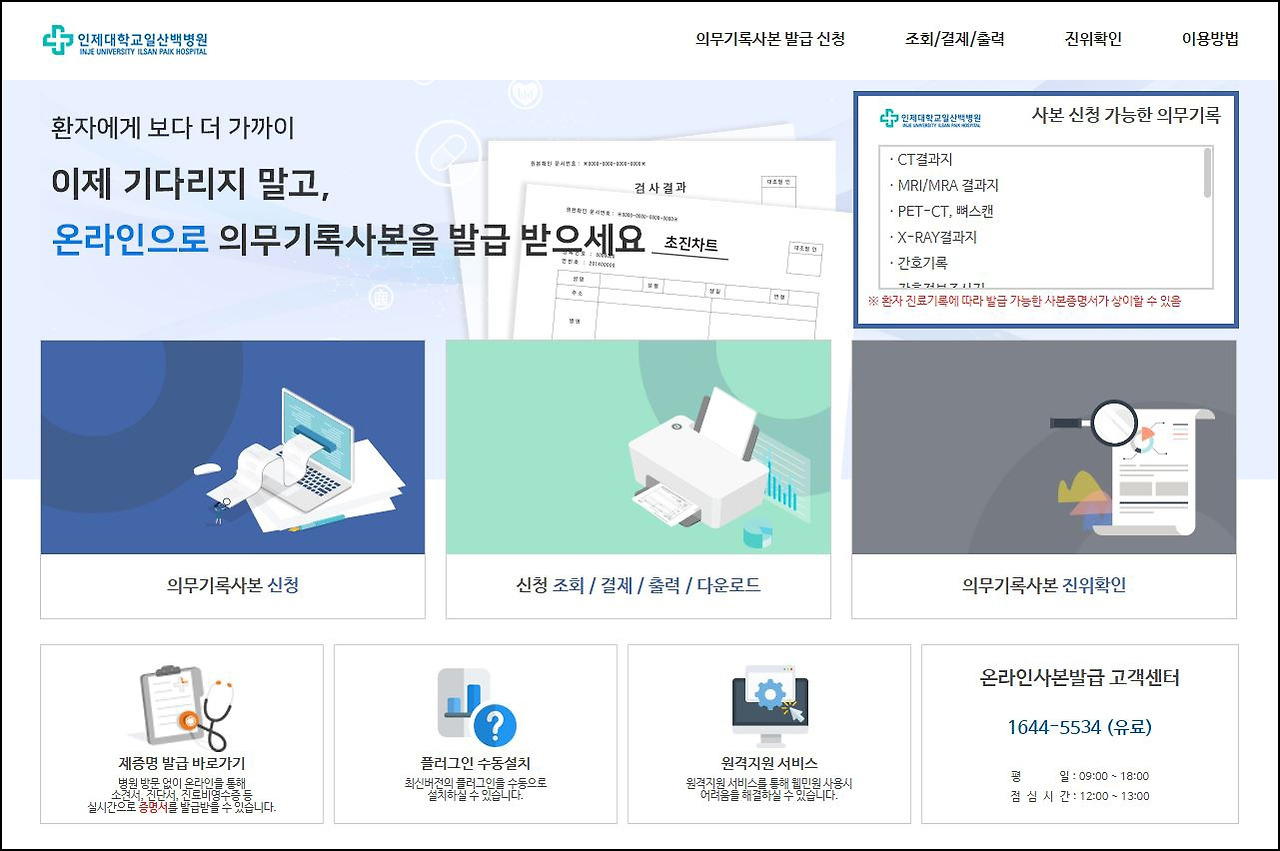The width and height of the screenshot is (1280, 851).
Task: Select 진위확인 in the top navigation
Action: point(1092,39)
